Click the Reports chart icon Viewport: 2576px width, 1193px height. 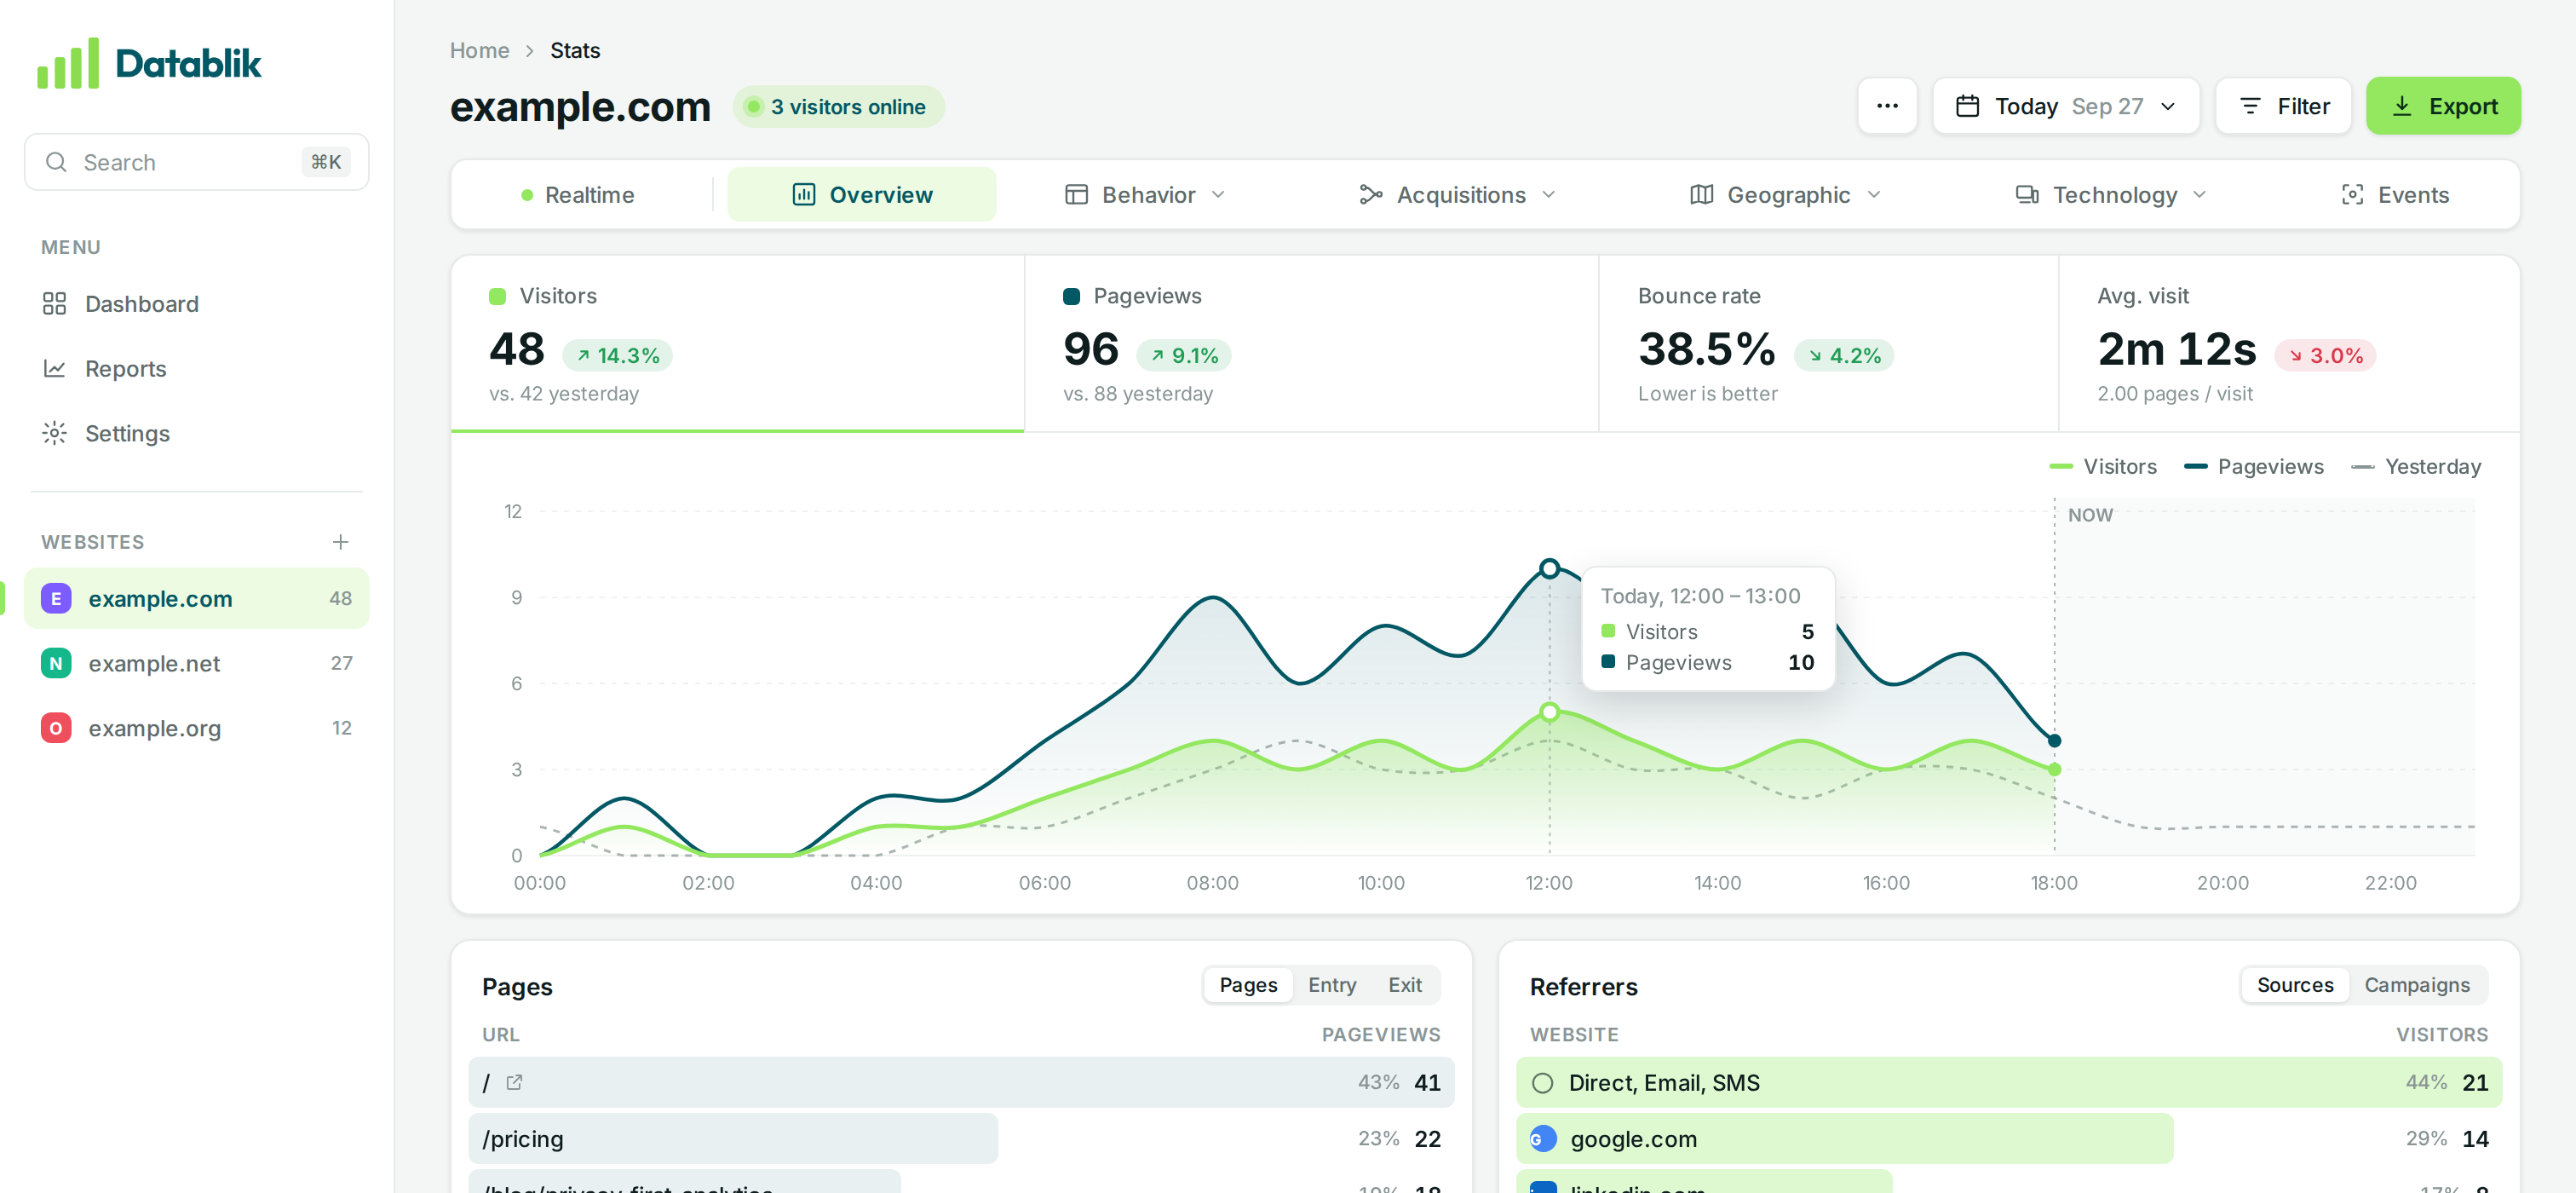[54, 369]
